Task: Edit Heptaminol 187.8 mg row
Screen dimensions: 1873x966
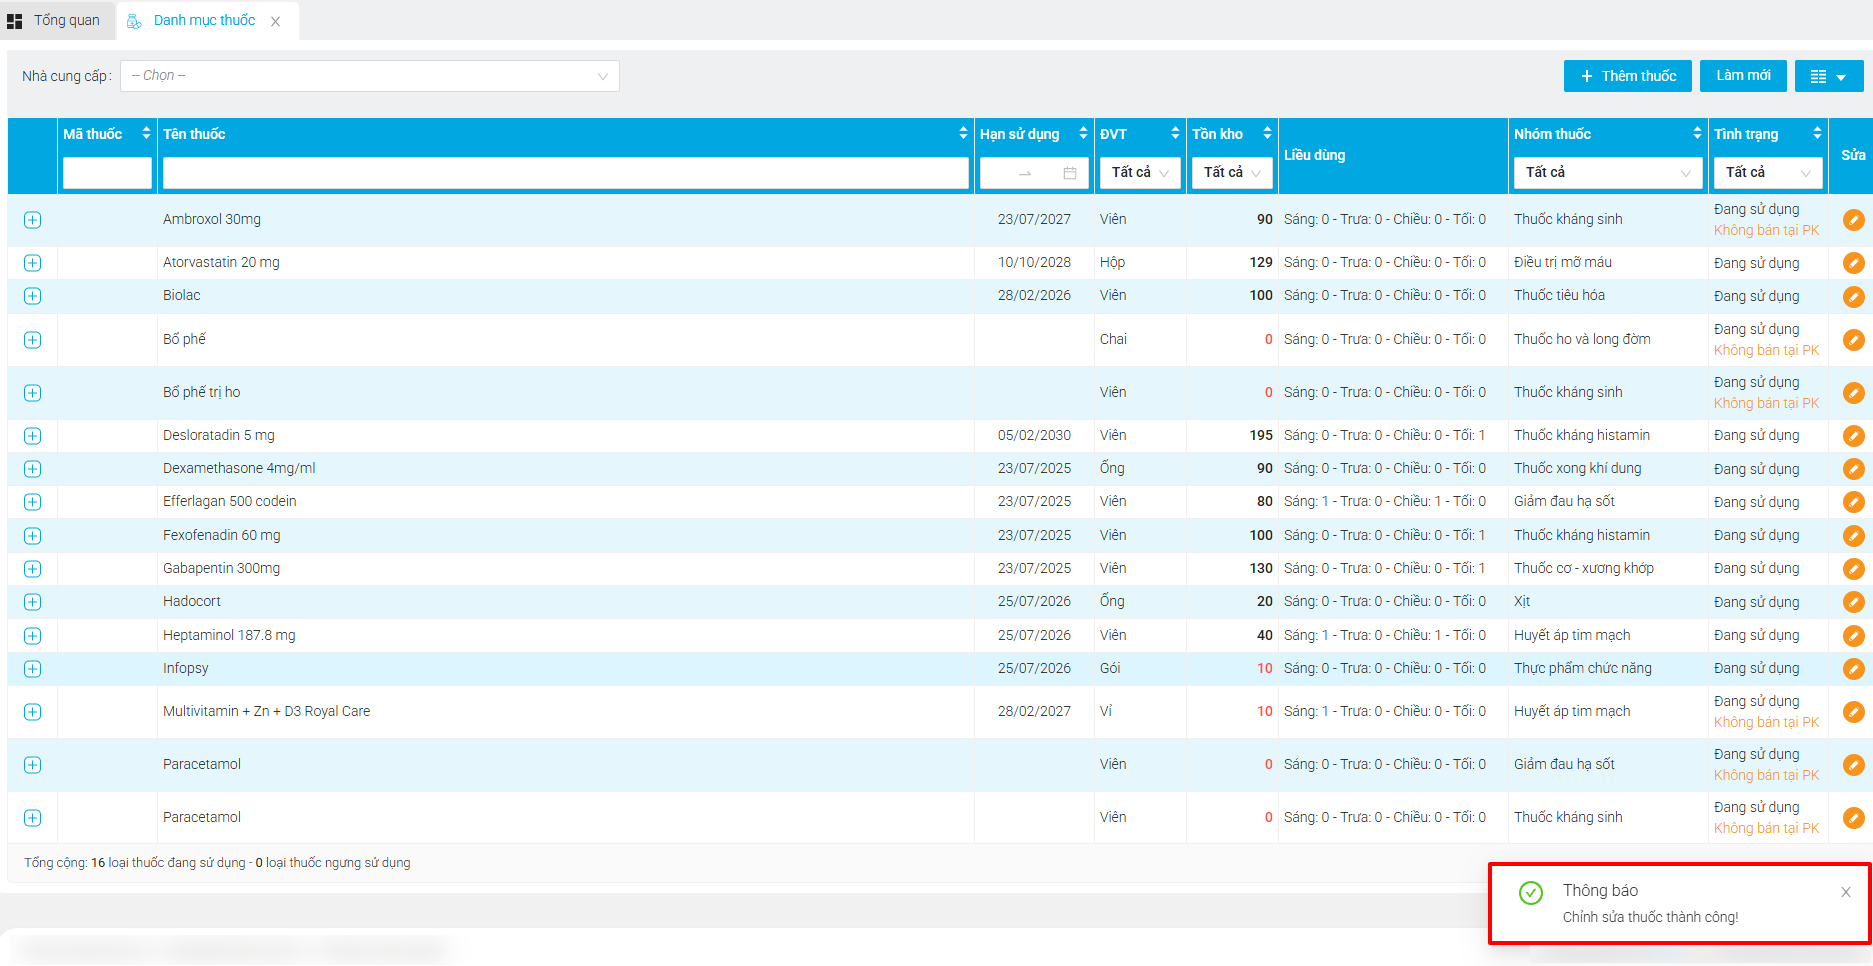Action: coord(1853,636)
